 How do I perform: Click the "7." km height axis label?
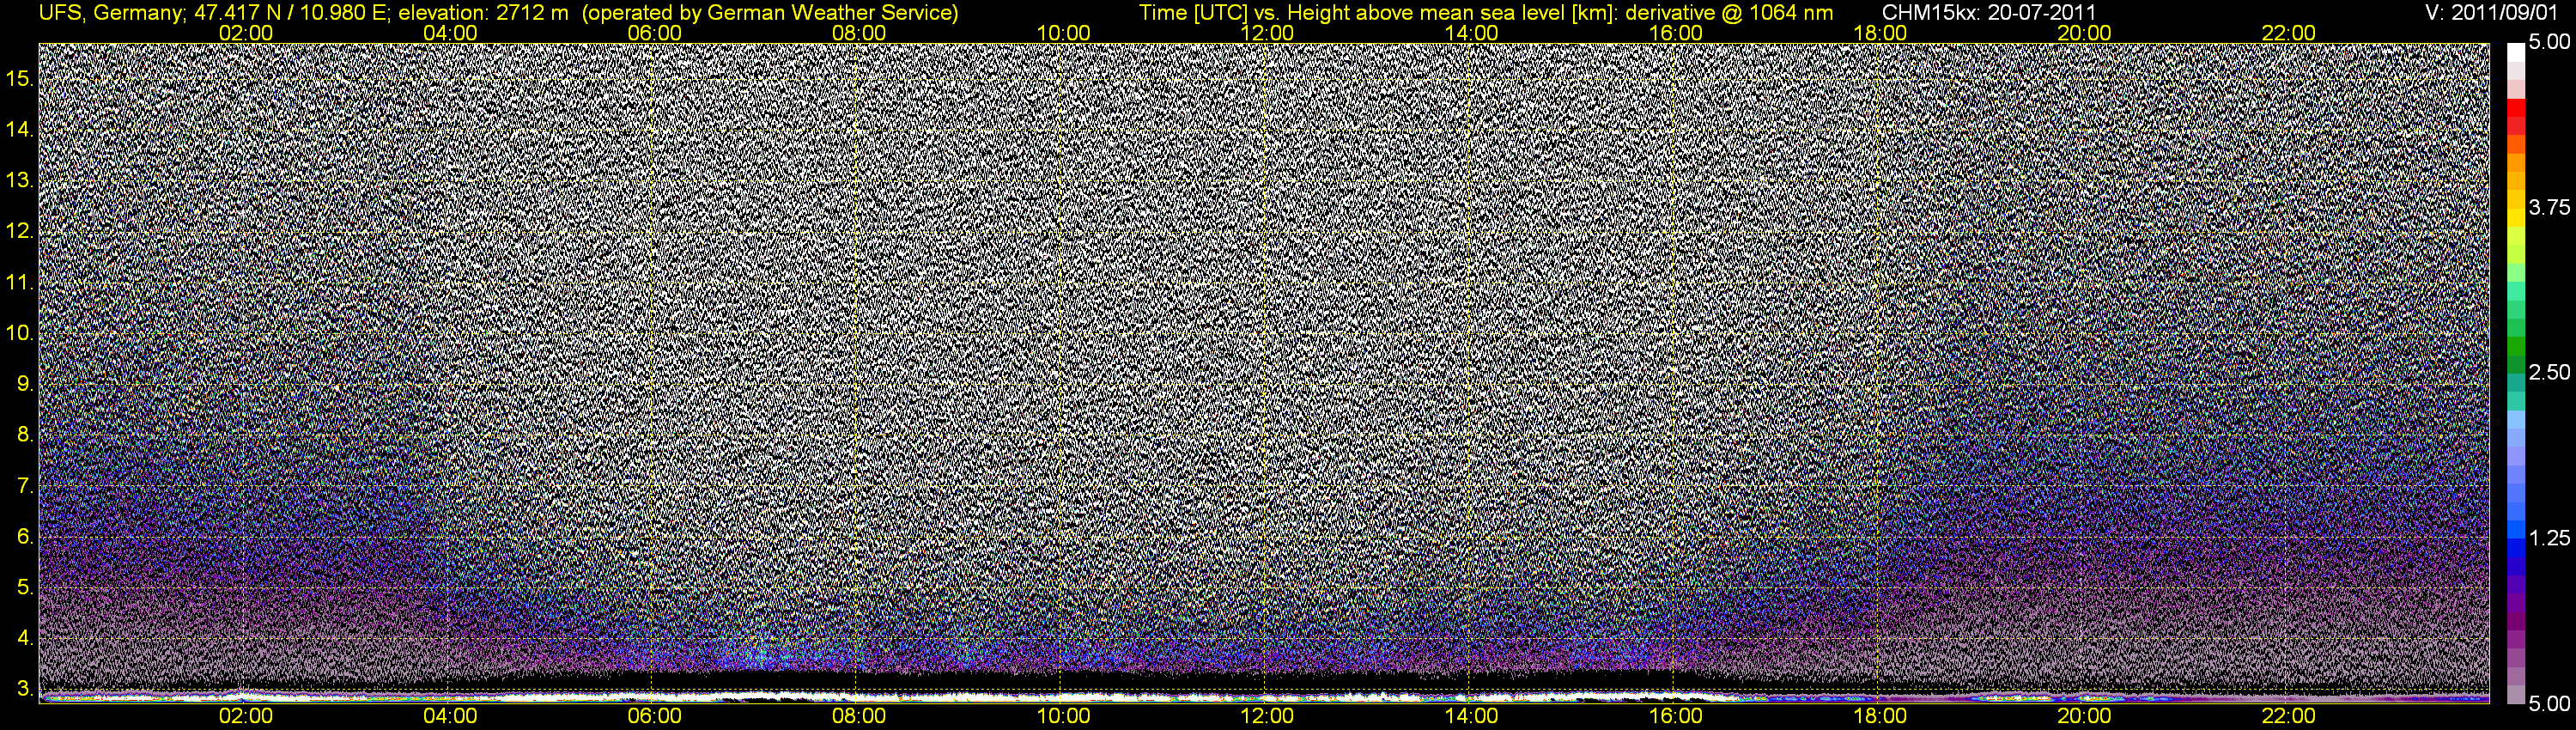point(25,486)
